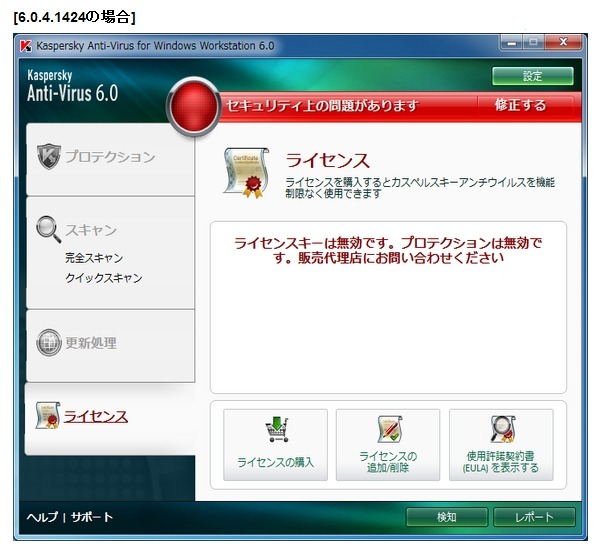
Task: Click the large certificate icon beside ライセンス heading
Action: [247, 173]
